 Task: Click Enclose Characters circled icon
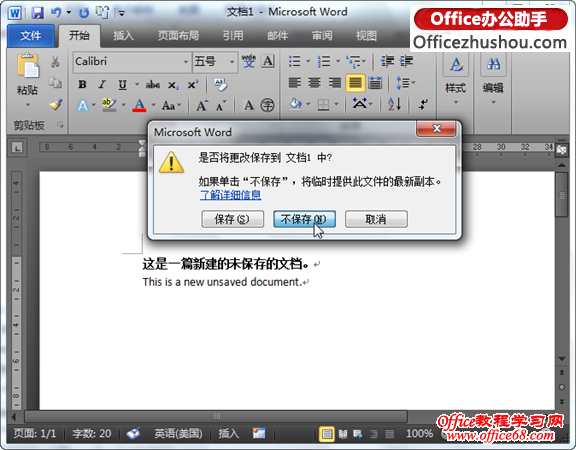tap(267, 106)
